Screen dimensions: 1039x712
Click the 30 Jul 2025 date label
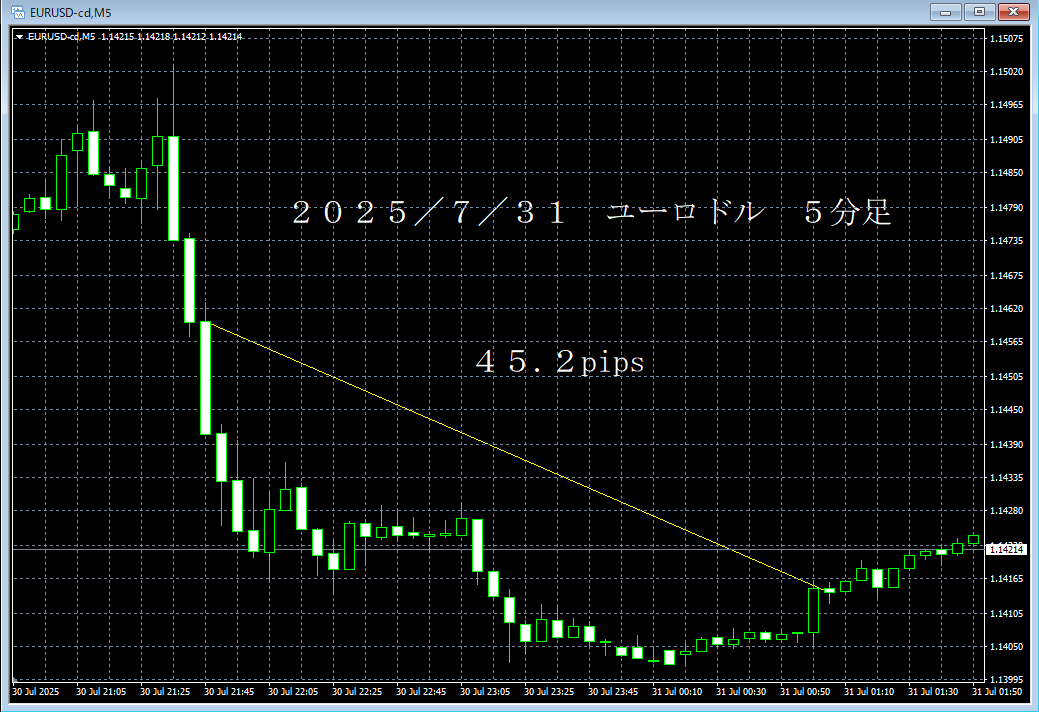click(35, 691)
